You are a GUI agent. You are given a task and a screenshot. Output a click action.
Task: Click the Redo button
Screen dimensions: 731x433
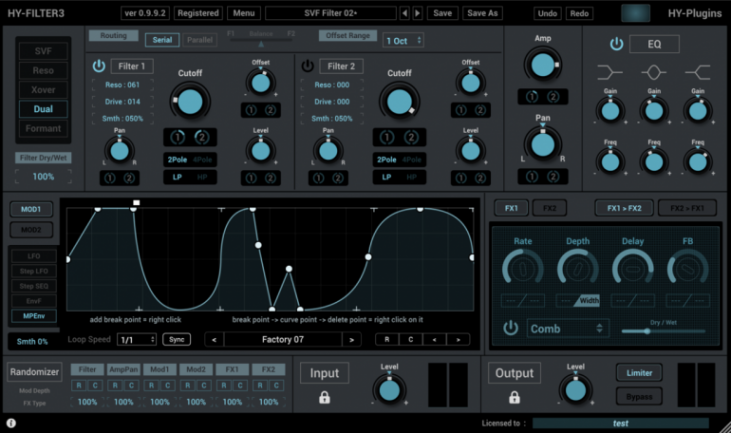coord(579,13)
